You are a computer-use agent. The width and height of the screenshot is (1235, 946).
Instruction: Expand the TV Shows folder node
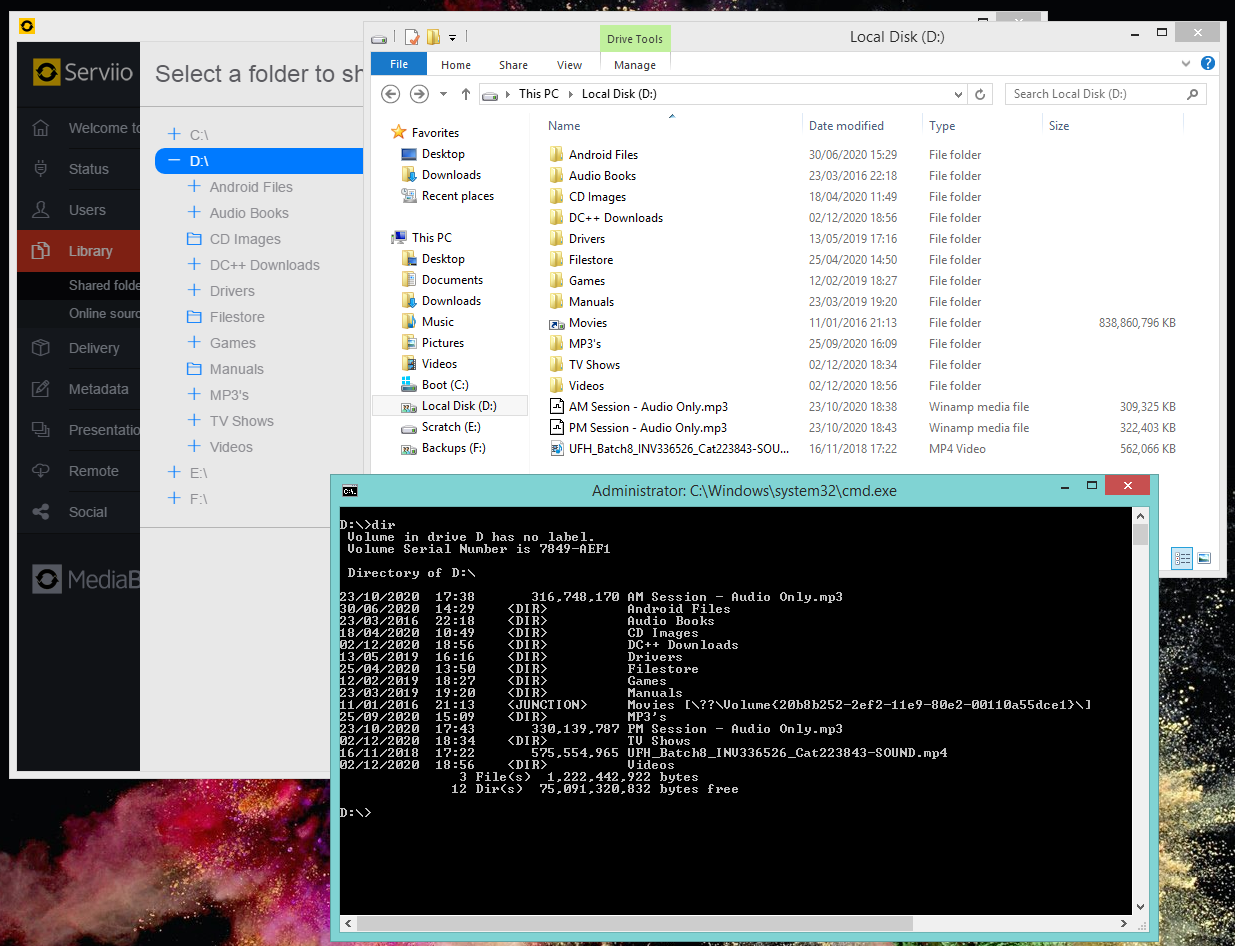point(194,421)
